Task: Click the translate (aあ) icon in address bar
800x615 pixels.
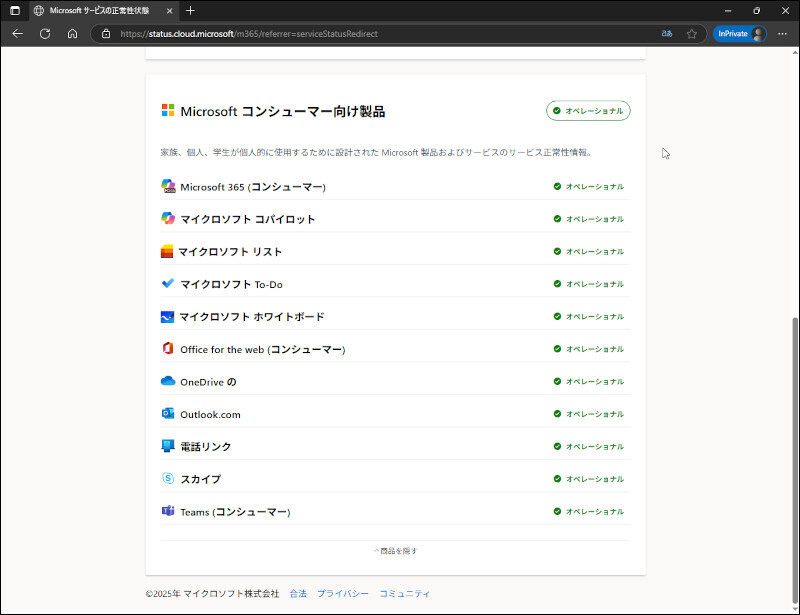Action: 666,34
